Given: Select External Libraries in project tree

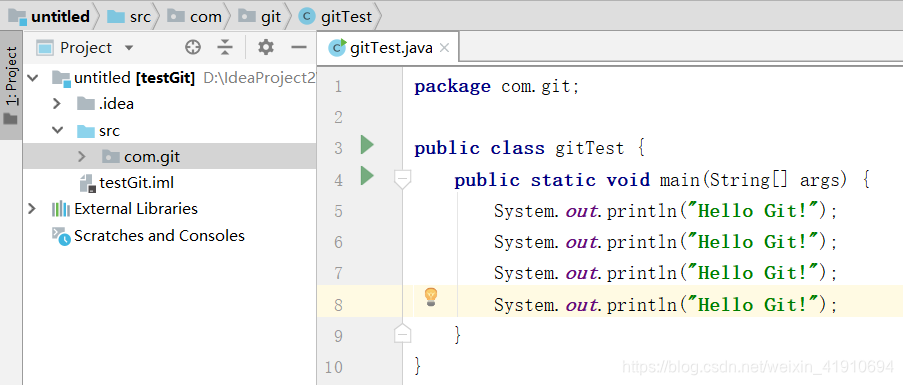Looking at the screenshot, I should (x=125, y=208).
